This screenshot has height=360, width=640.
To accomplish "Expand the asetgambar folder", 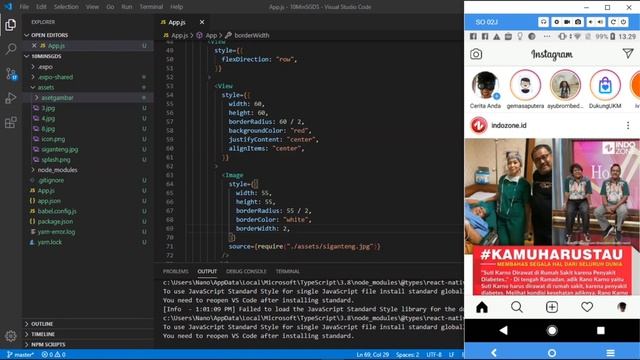I will 88,98.
